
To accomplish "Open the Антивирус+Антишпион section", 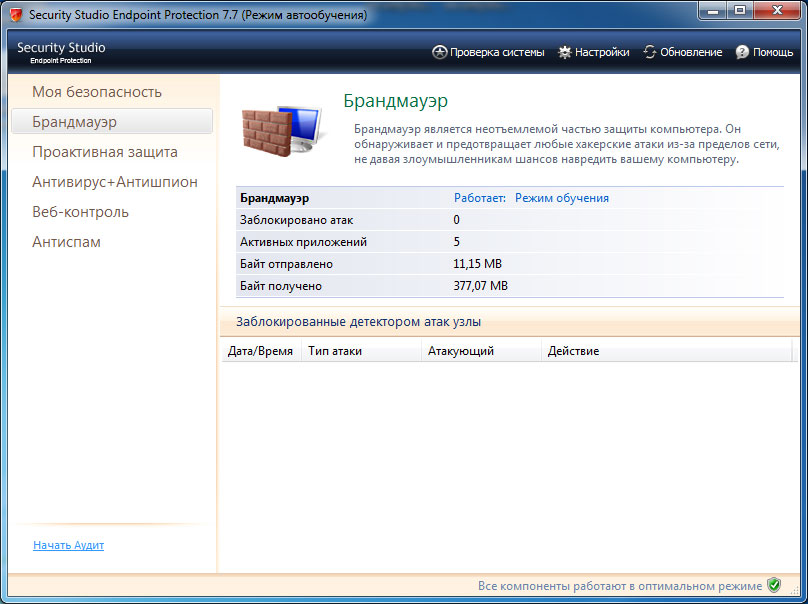I will [113, 181].
